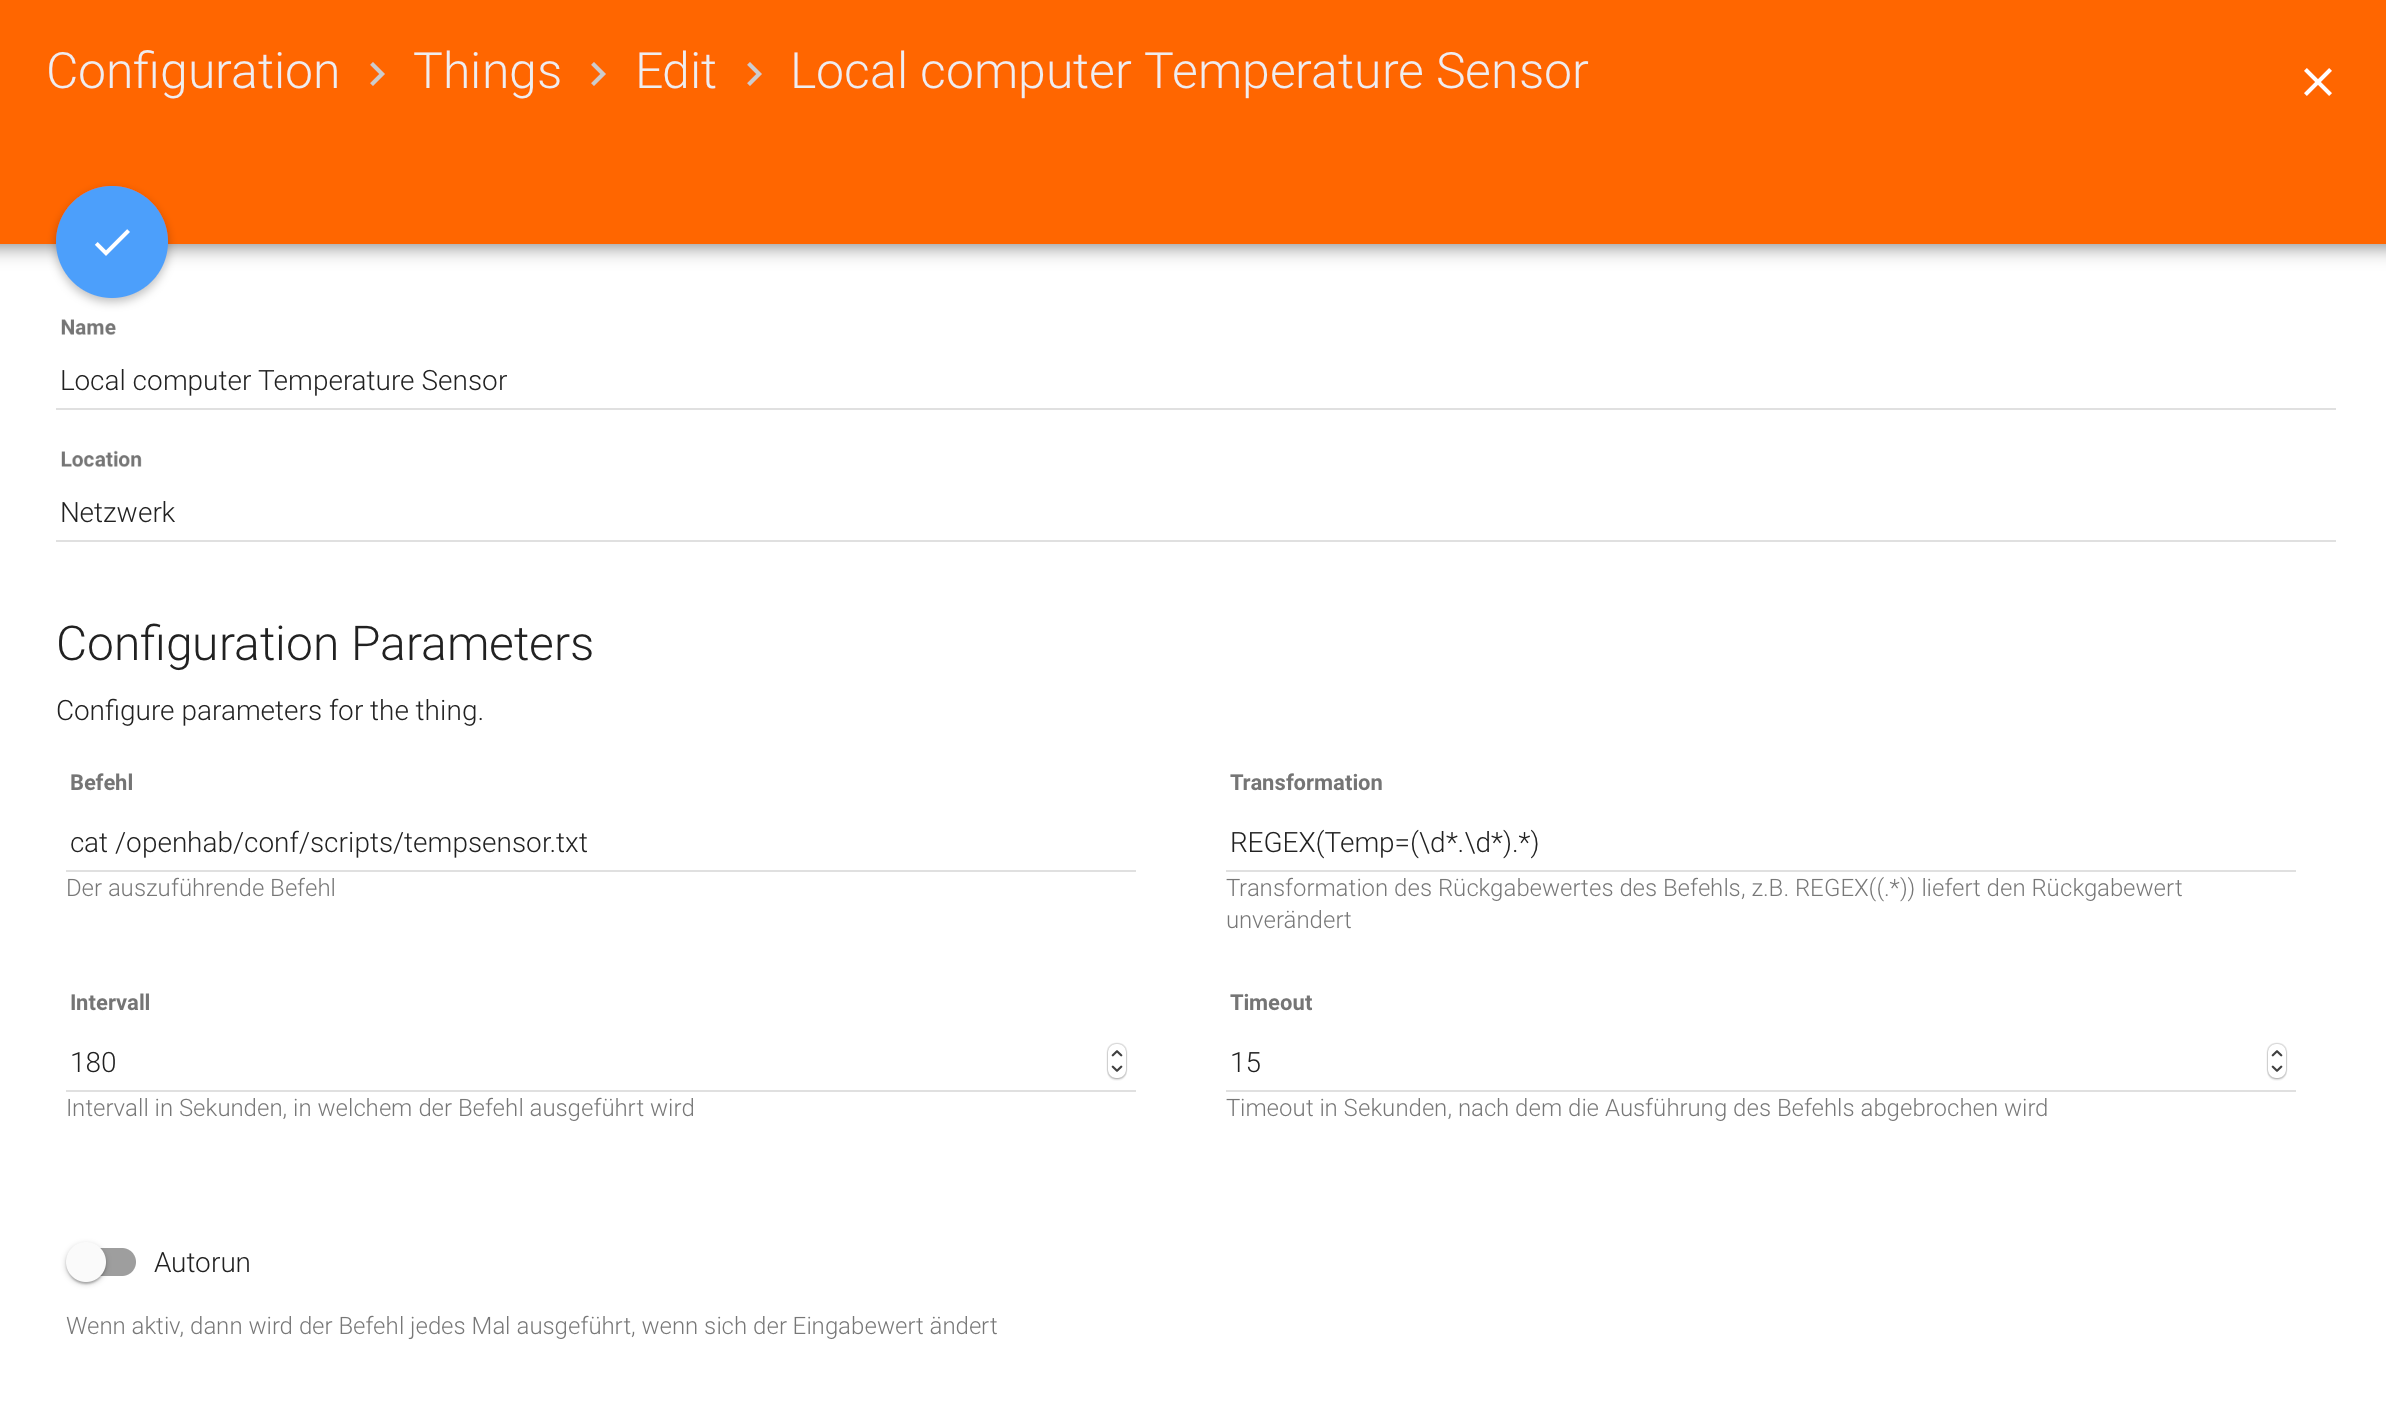The height and width of the screenshot is (1408, 2386).
Task: Save changes with the blue checkmark button
Action: 112,242
